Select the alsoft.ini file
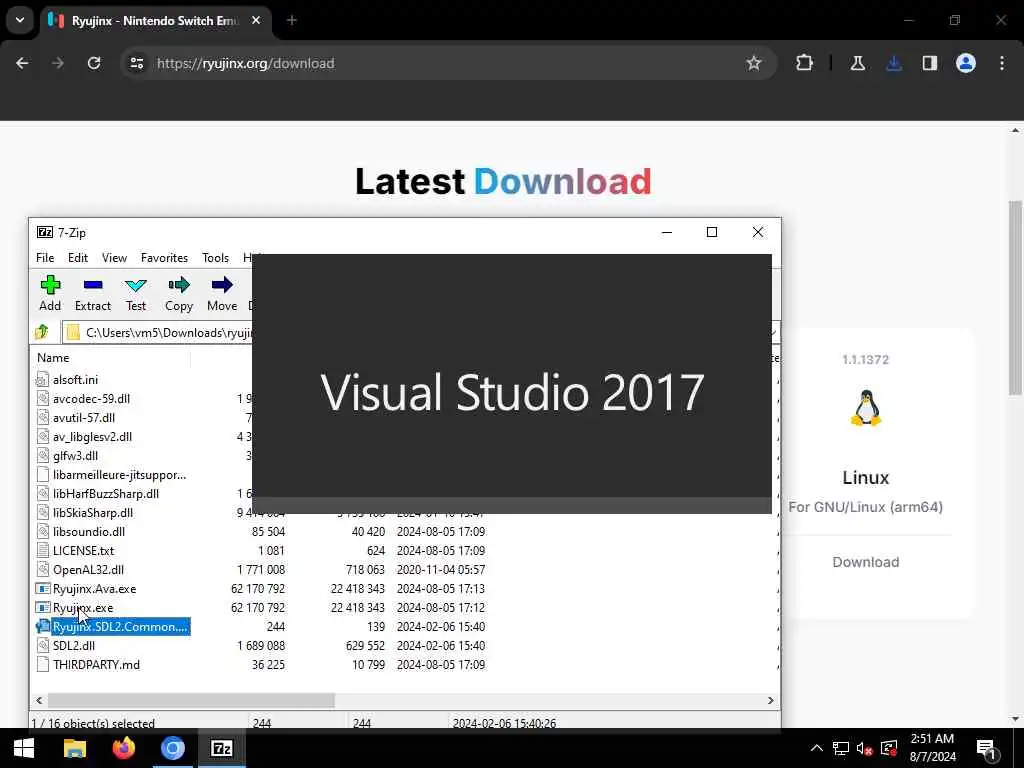Viewport: 1024px width, 768px height. pos(75,379)
